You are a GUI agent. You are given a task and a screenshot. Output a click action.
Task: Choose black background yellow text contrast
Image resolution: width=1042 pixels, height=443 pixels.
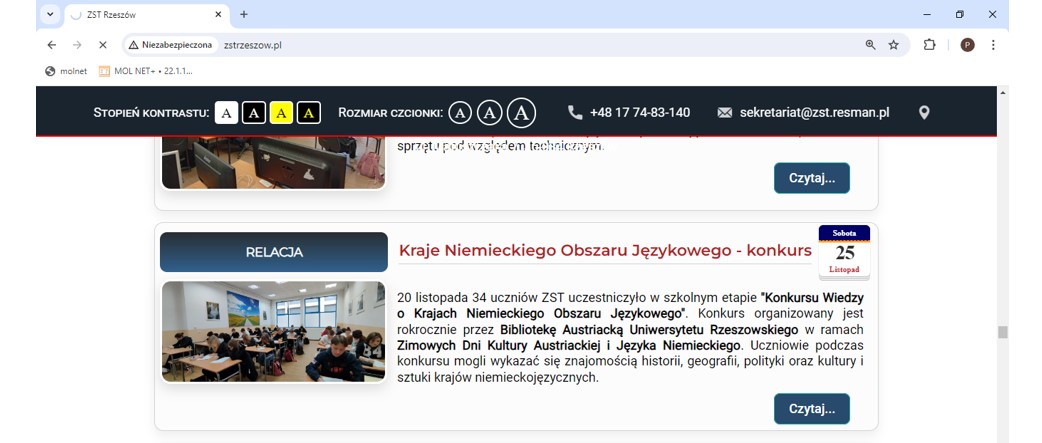point(309,113)
